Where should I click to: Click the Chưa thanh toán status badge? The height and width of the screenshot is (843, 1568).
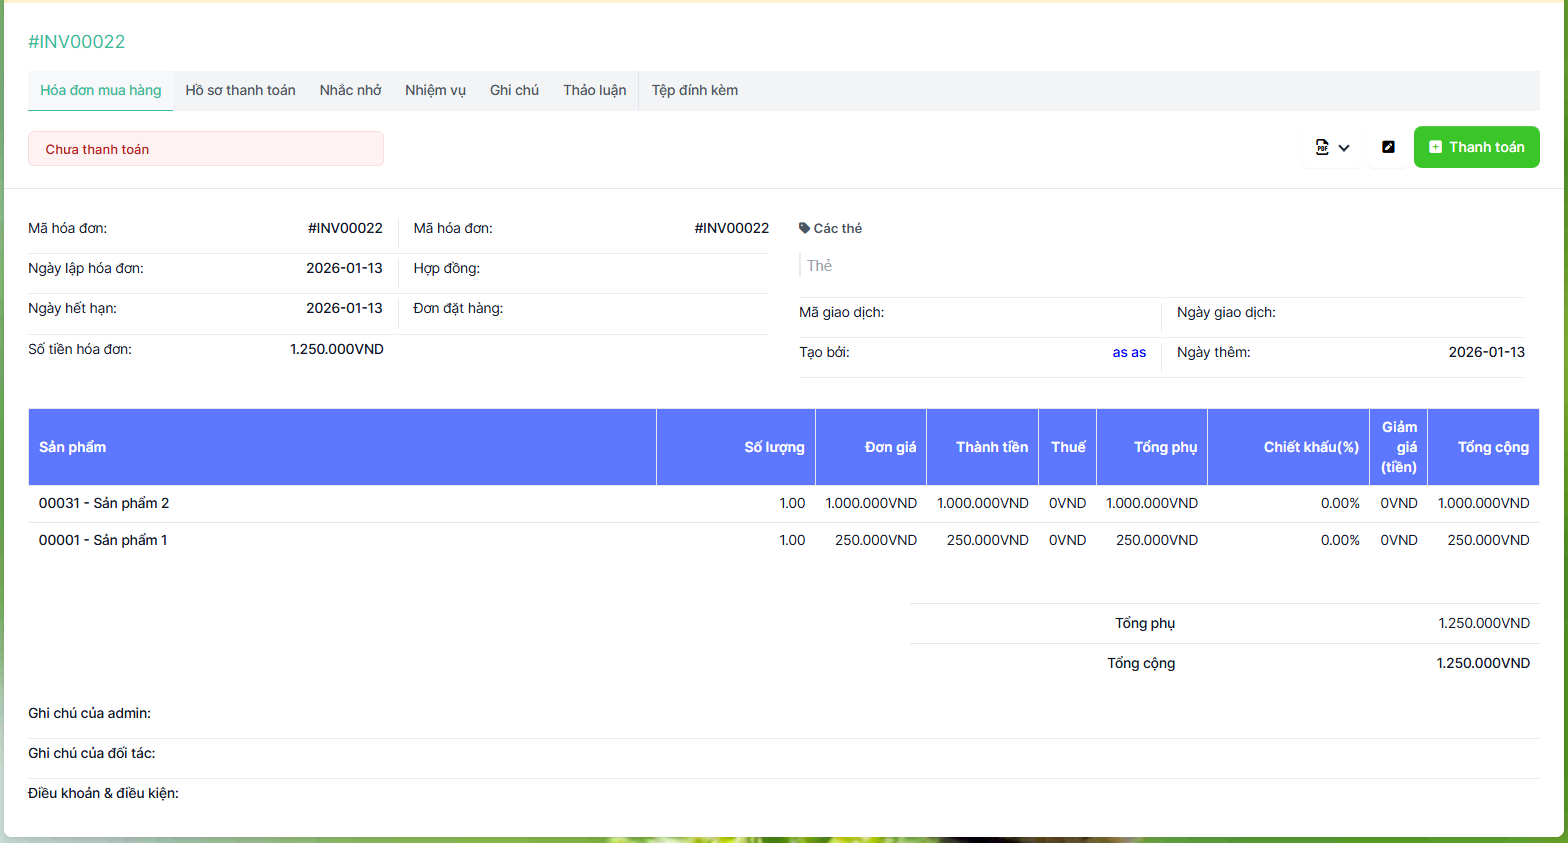tap(205, 149)
